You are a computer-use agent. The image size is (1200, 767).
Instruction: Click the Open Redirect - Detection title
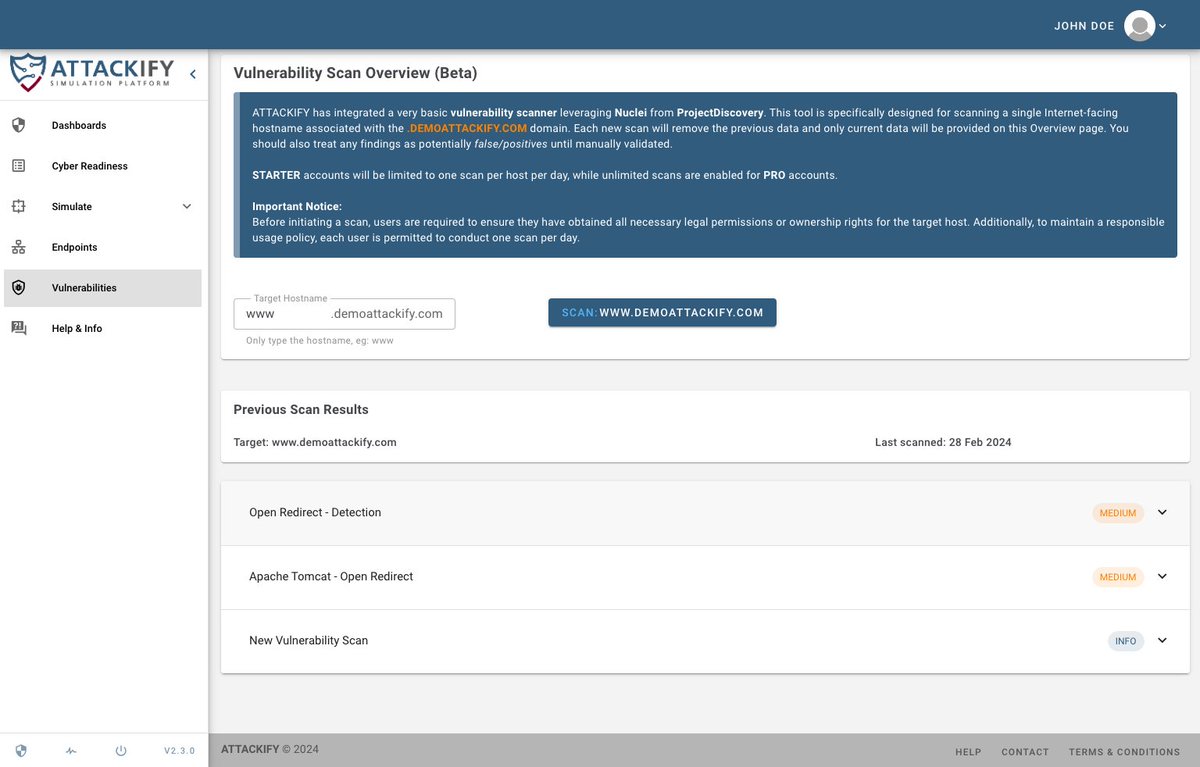click(315, 512)
